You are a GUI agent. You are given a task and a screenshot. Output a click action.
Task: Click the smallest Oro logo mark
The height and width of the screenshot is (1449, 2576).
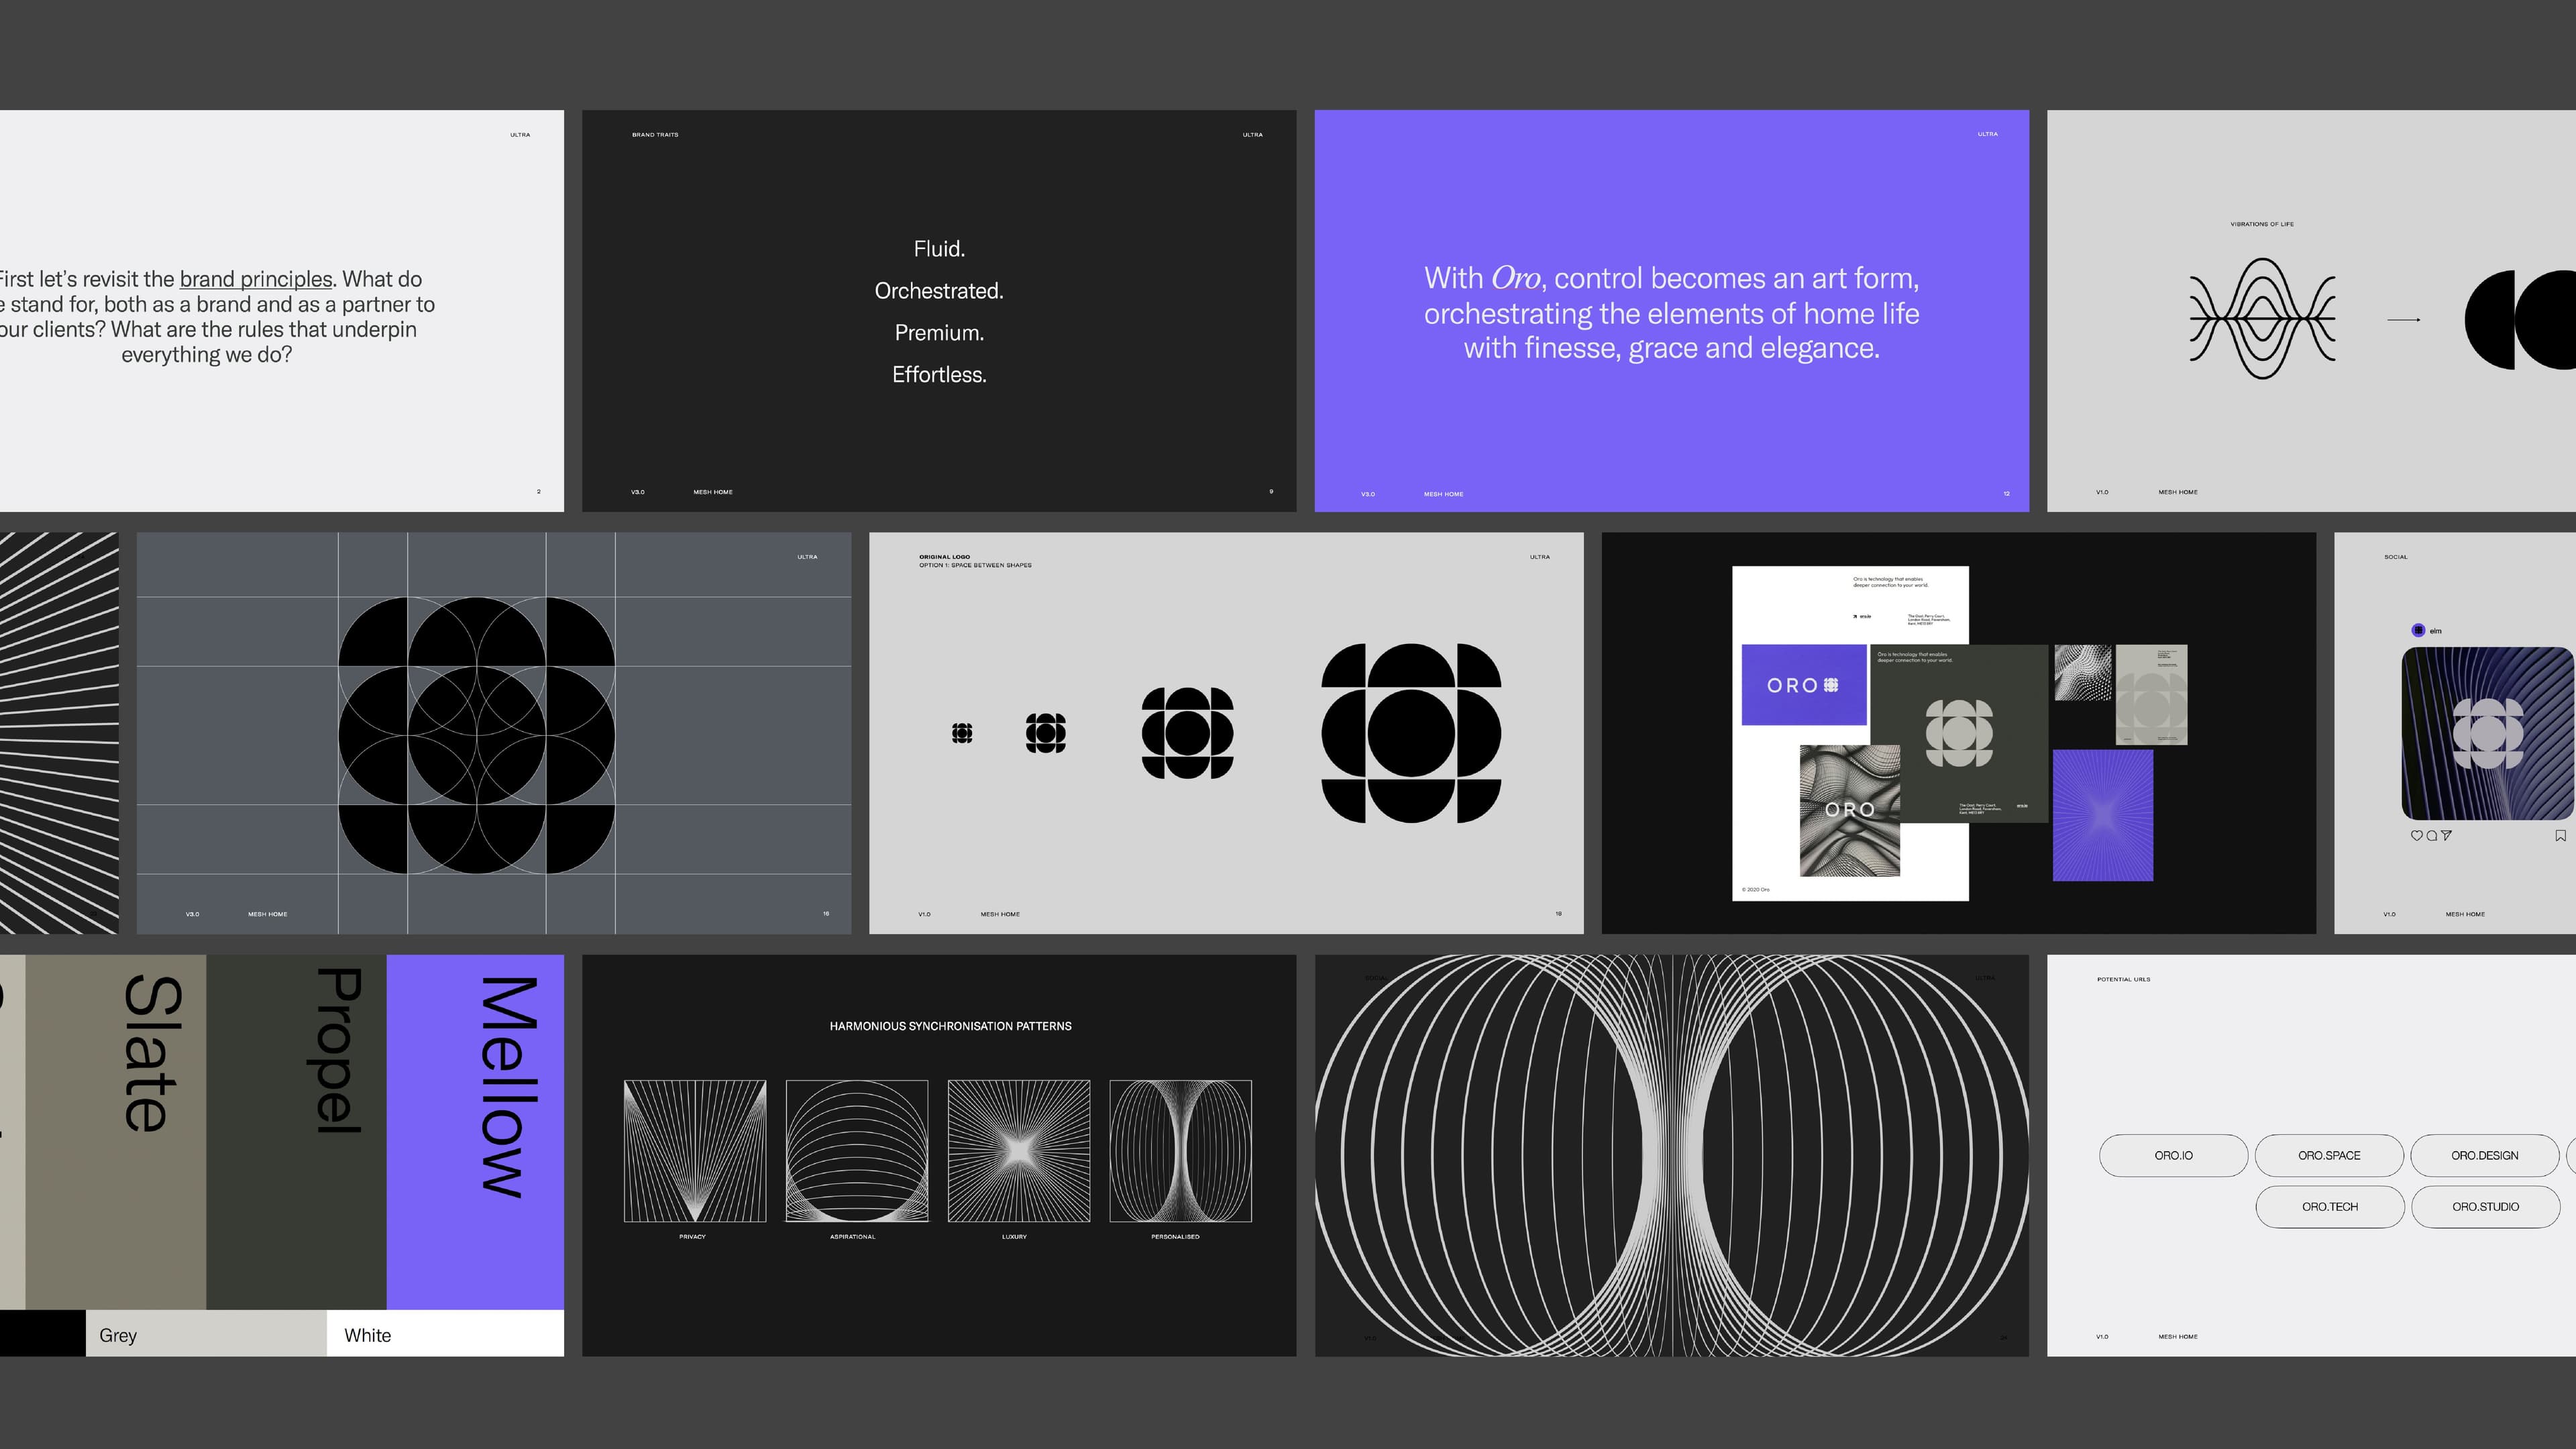[x=962, y=733]
